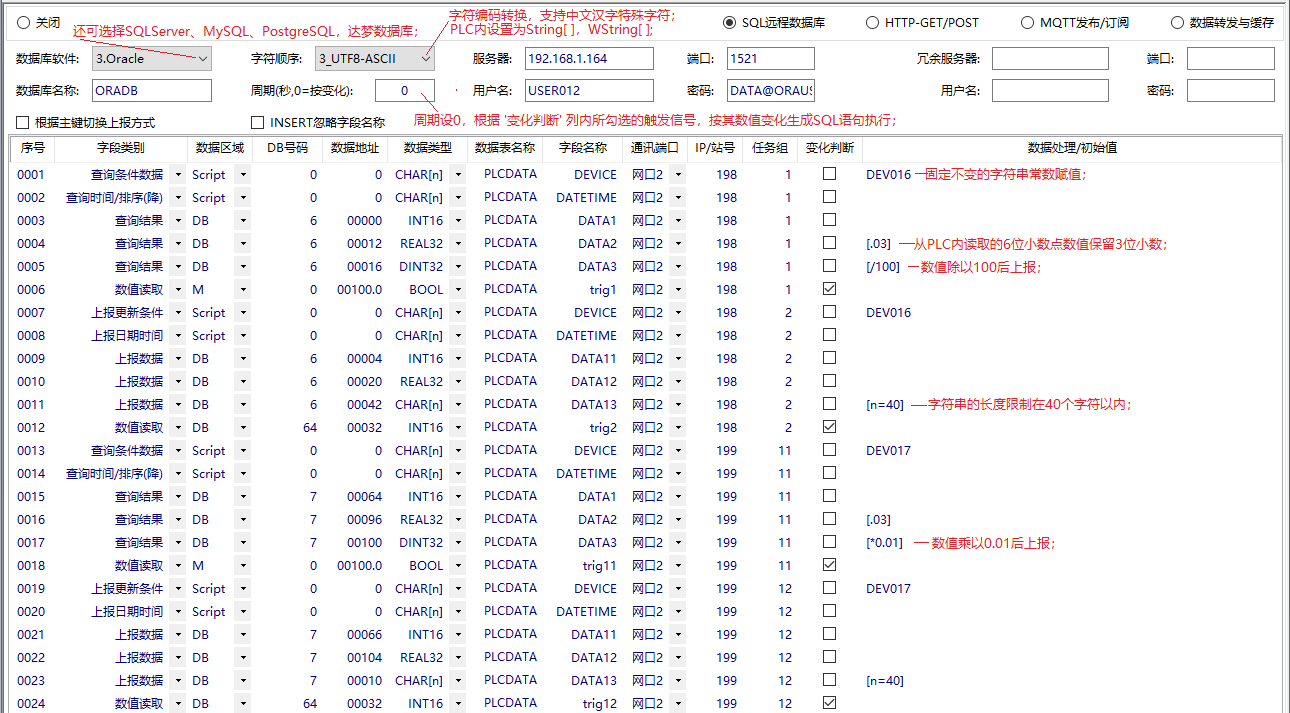Click the empty 冗余服务器 input field
Viewport: 1290px width, 713px height.
point(1049,59)
